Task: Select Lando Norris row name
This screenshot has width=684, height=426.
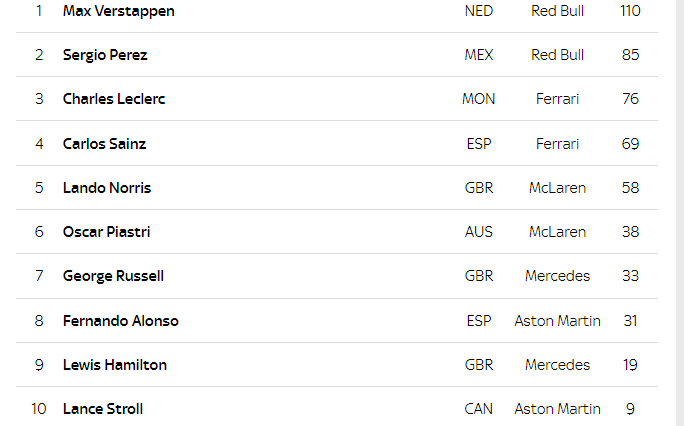Action: [107, 188]
